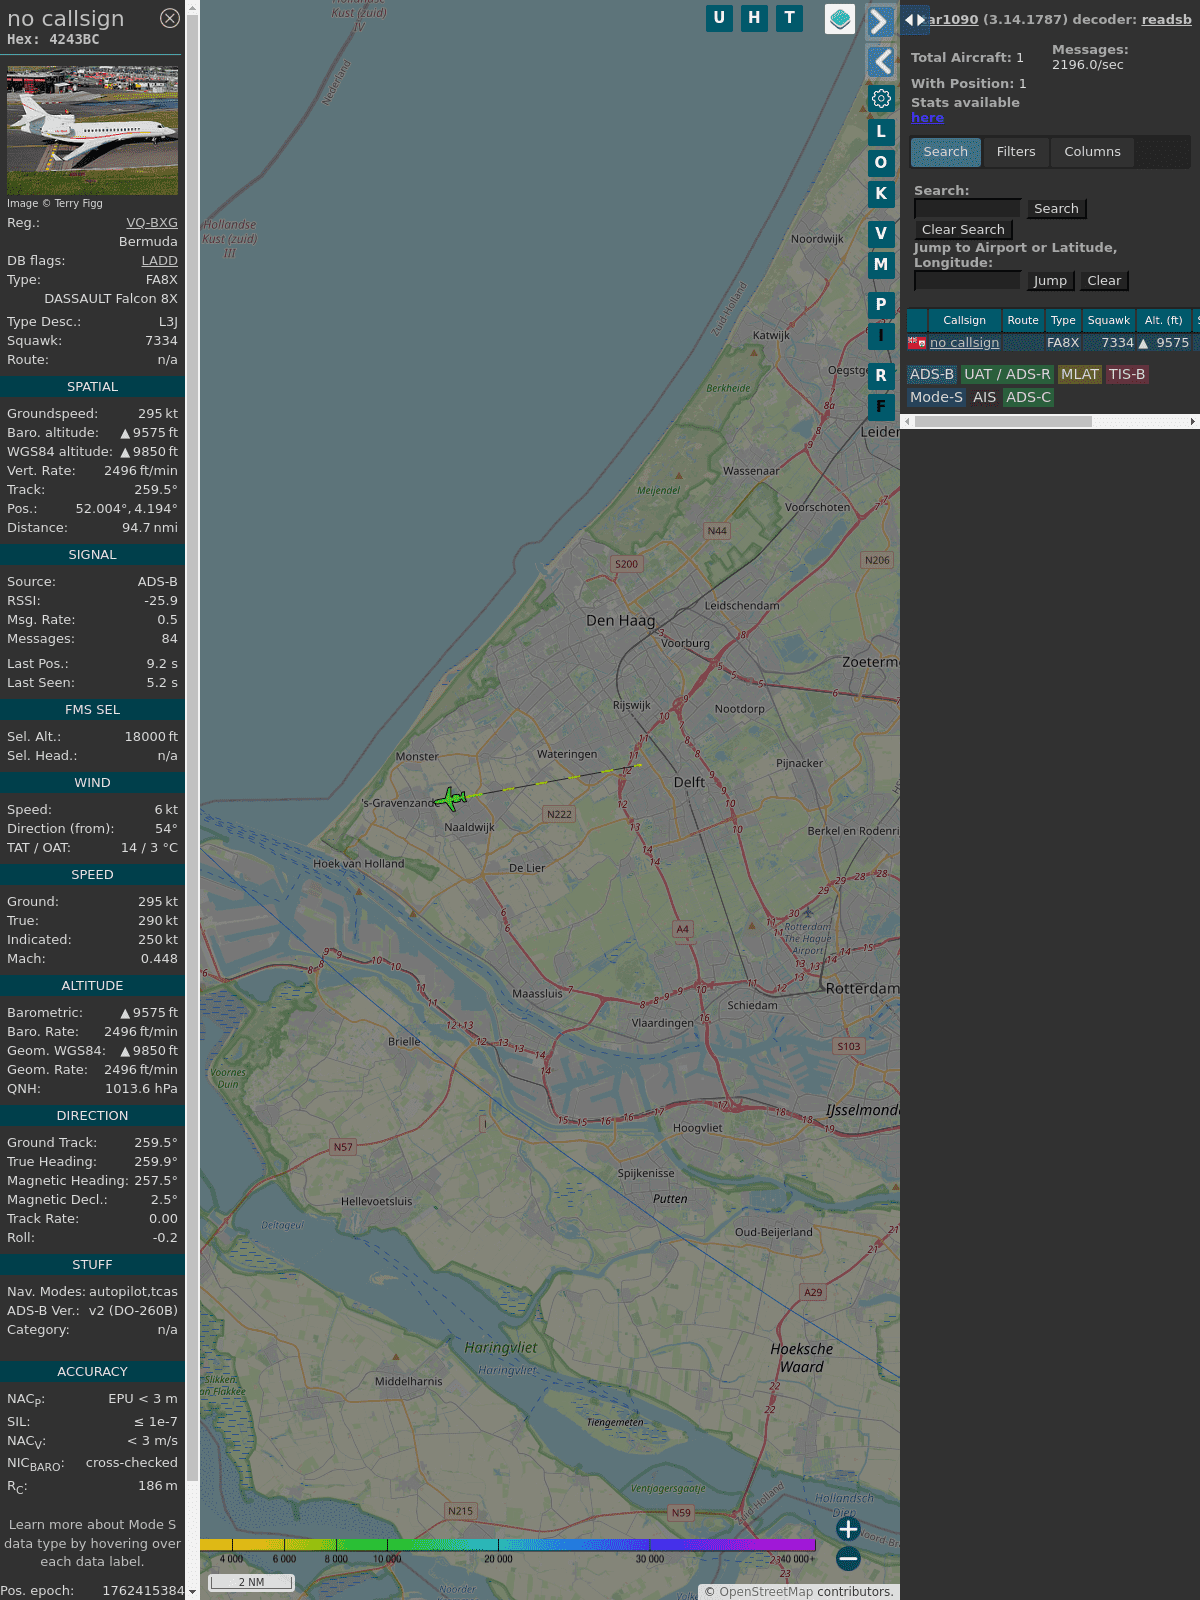Open the VQ-BXG registration link
Screen dimensions: 1200x1600
click(152, 223)
